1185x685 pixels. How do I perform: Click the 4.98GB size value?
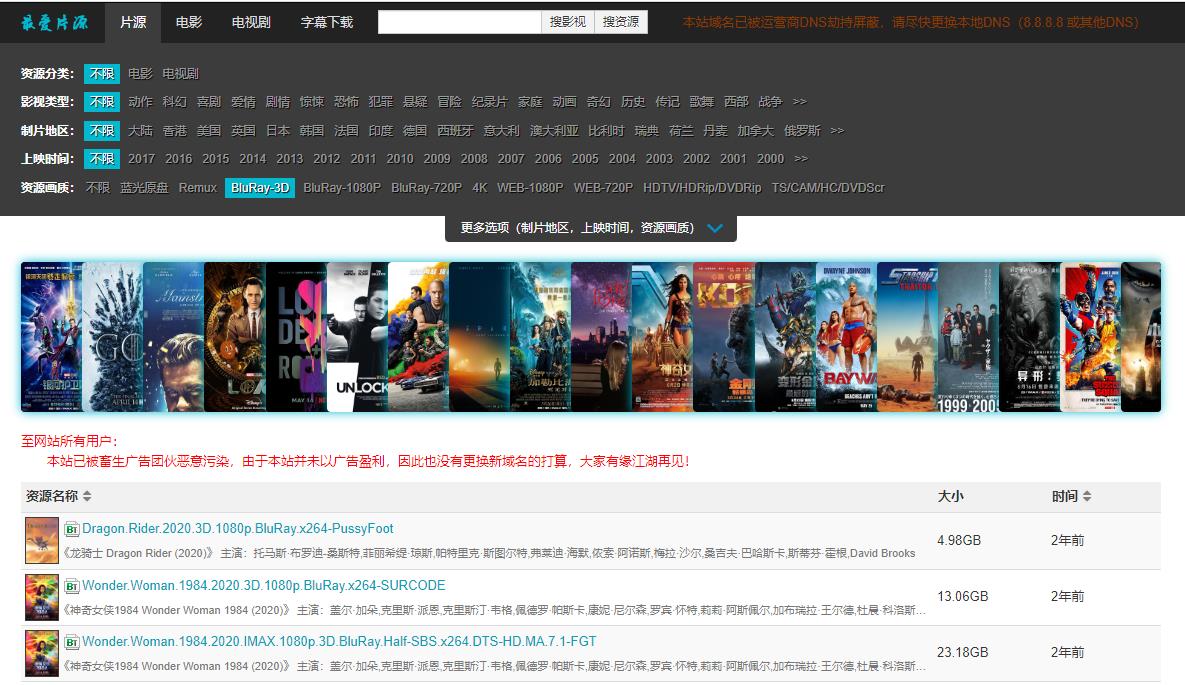(959, 540)
